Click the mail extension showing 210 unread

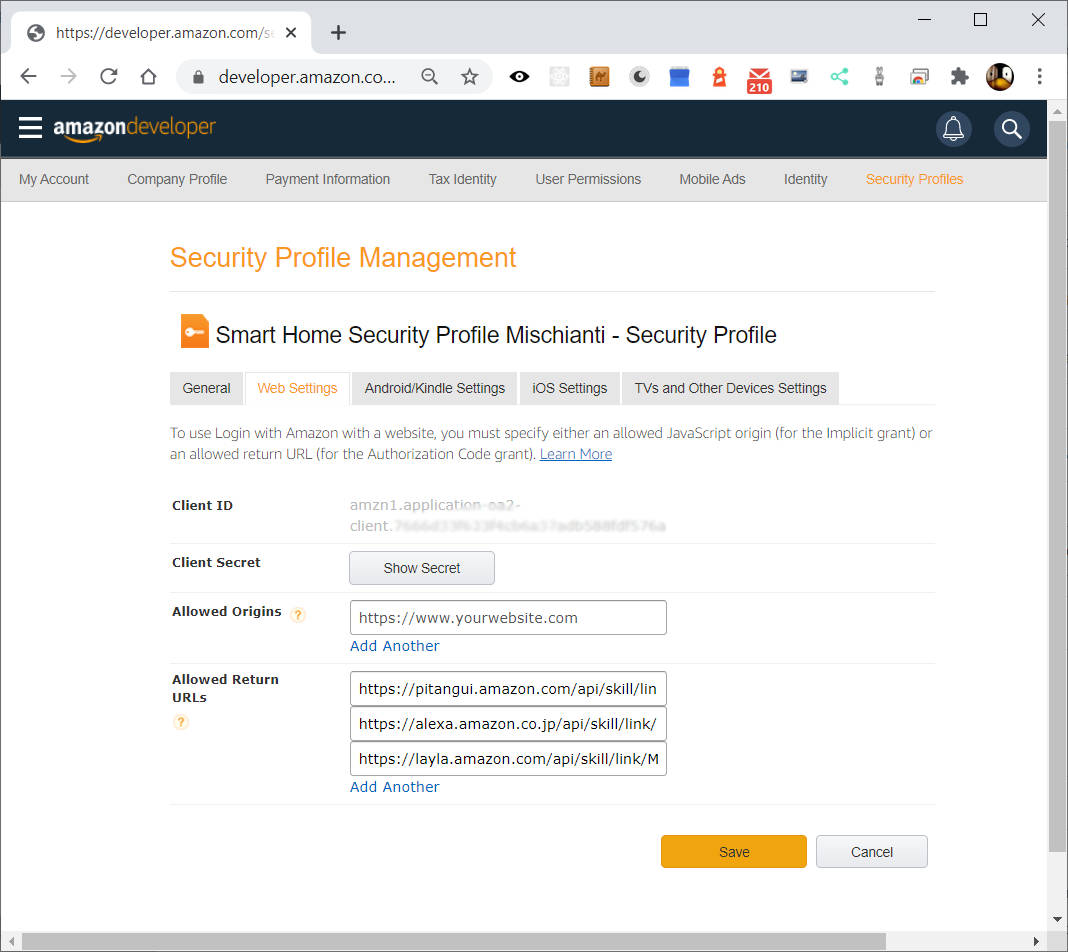[759, 76]
